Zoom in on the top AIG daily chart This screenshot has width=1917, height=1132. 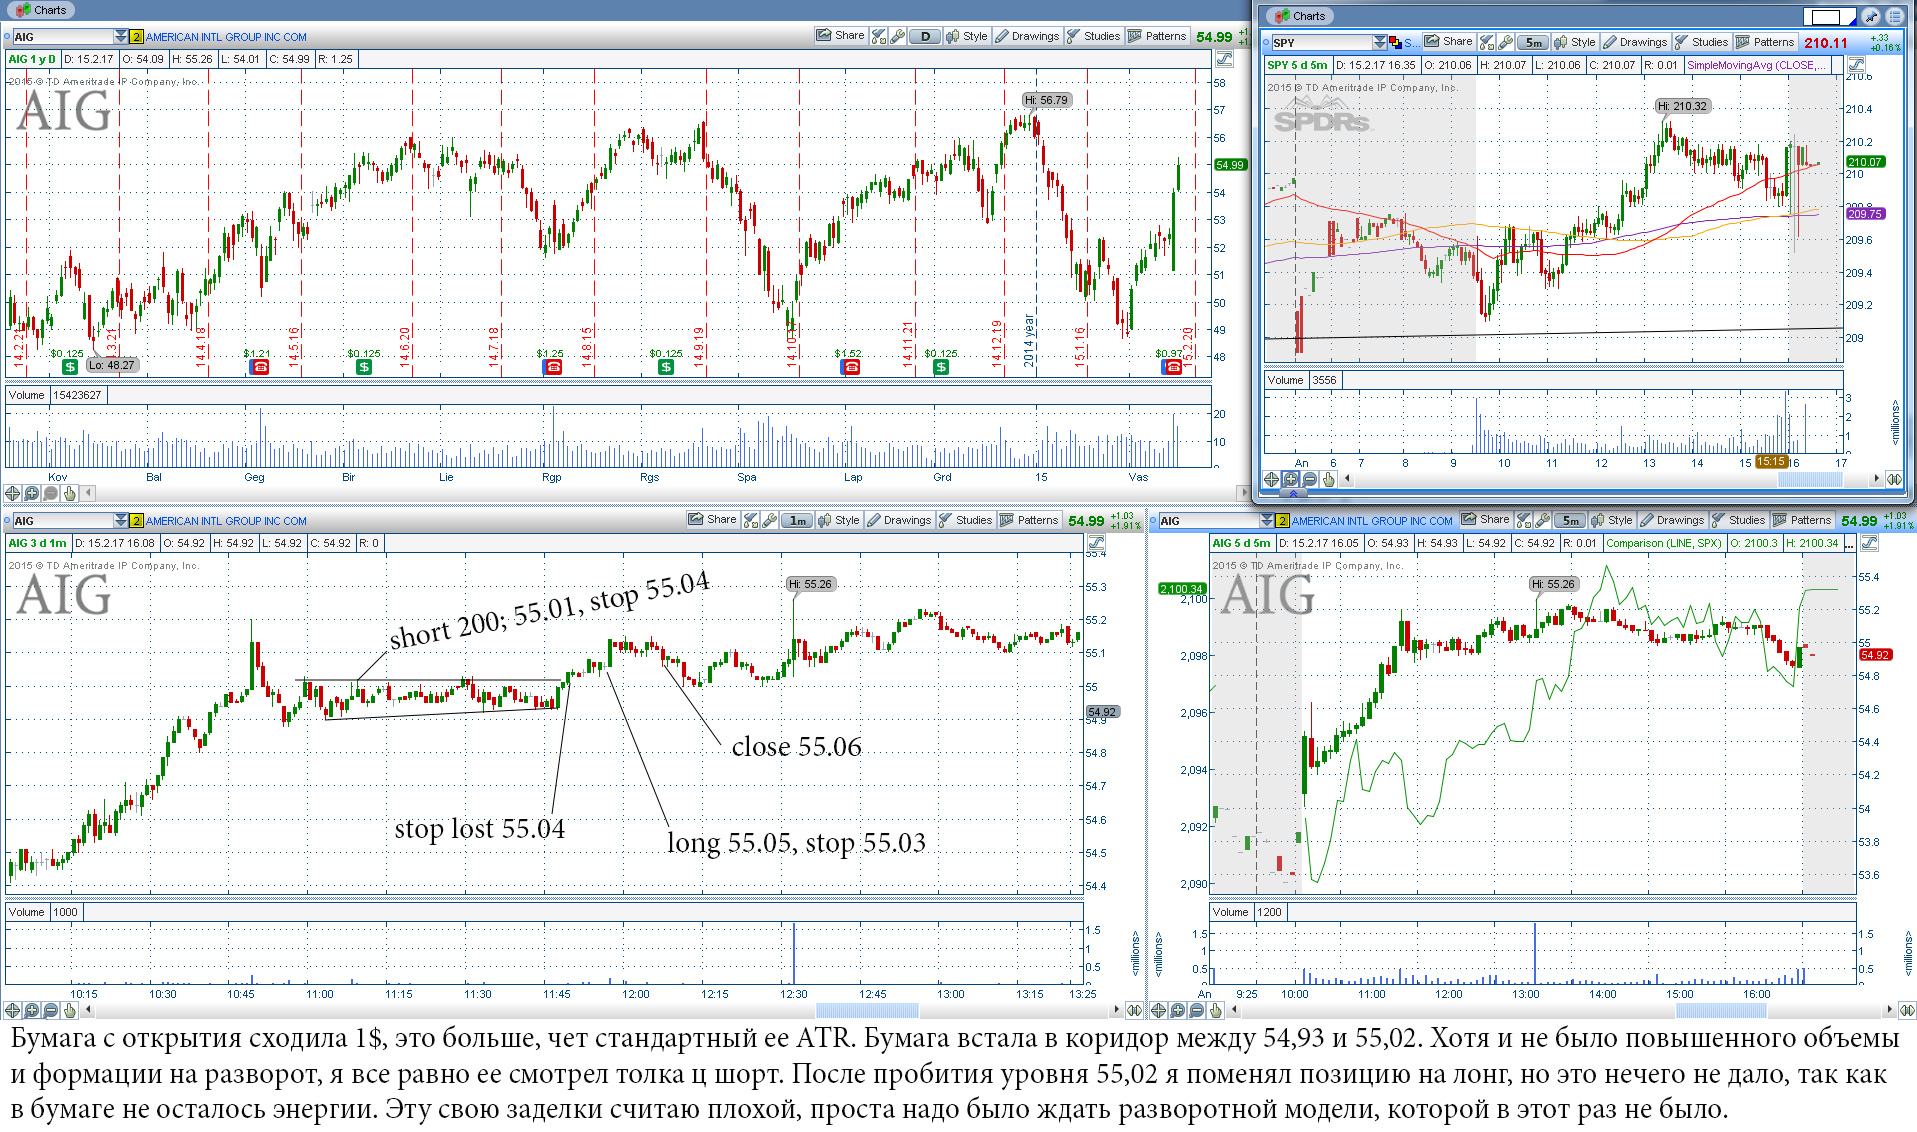32,493
